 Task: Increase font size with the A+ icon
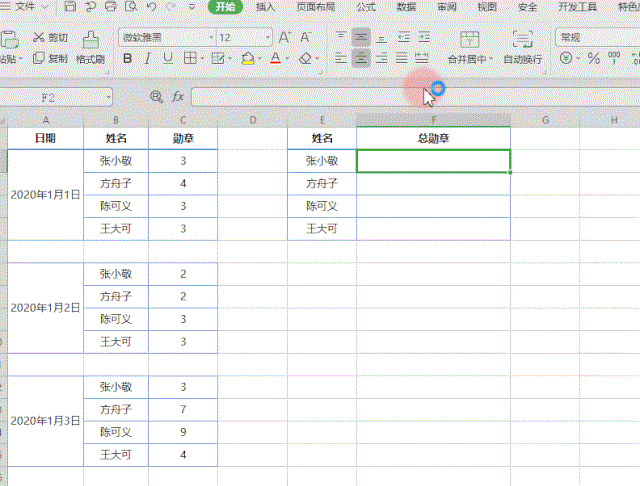285,37
